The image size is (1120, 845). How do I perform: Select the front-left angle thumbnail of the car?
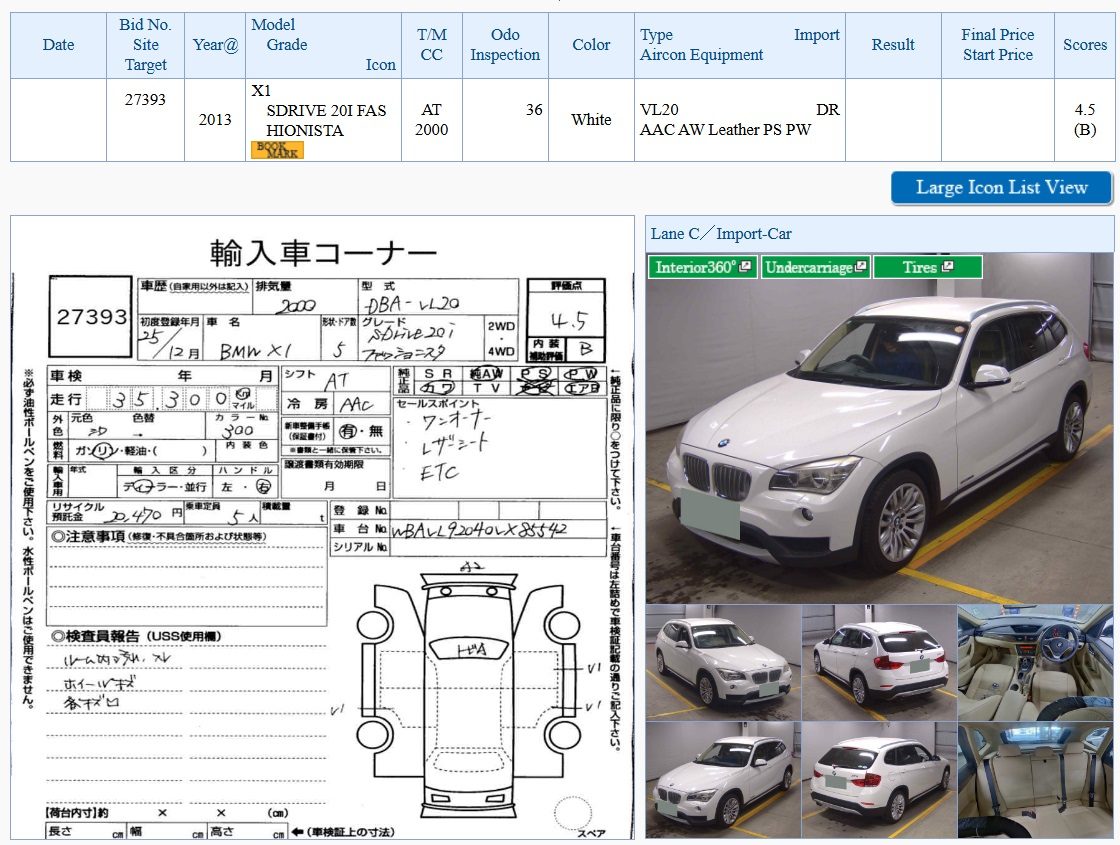point(723,662)
